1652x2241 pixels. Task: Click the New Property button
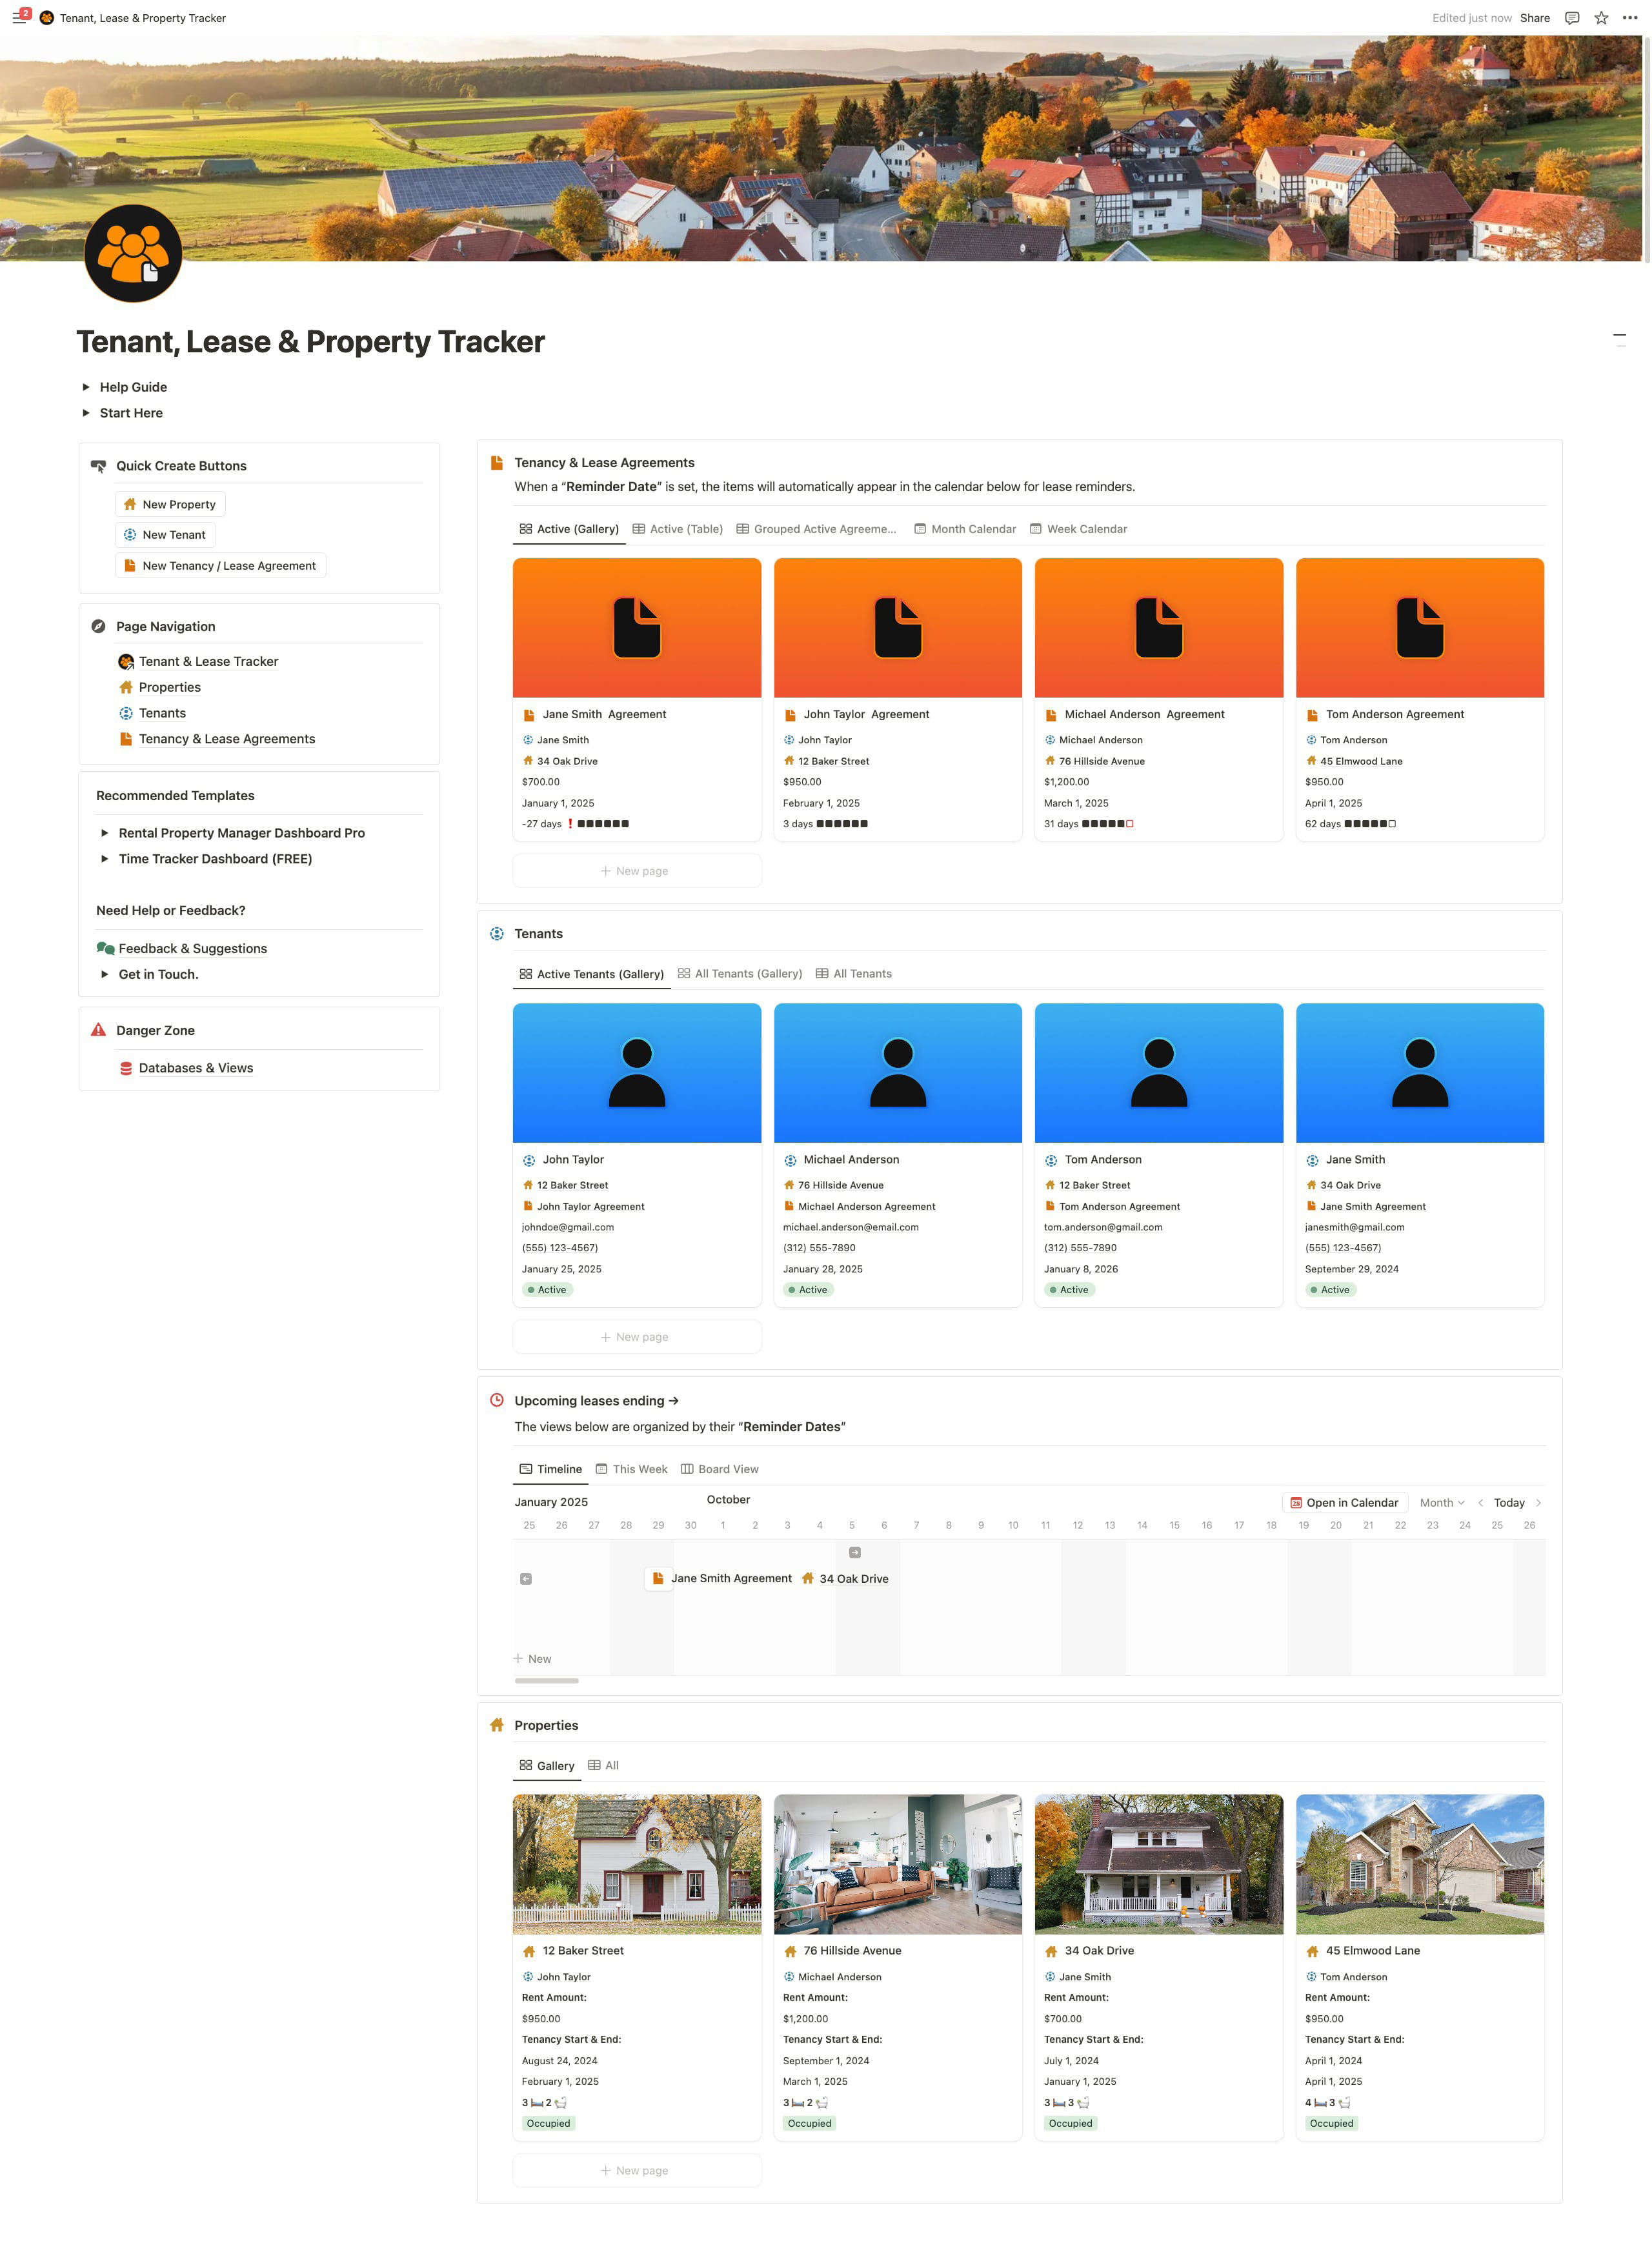click(170, 504)
